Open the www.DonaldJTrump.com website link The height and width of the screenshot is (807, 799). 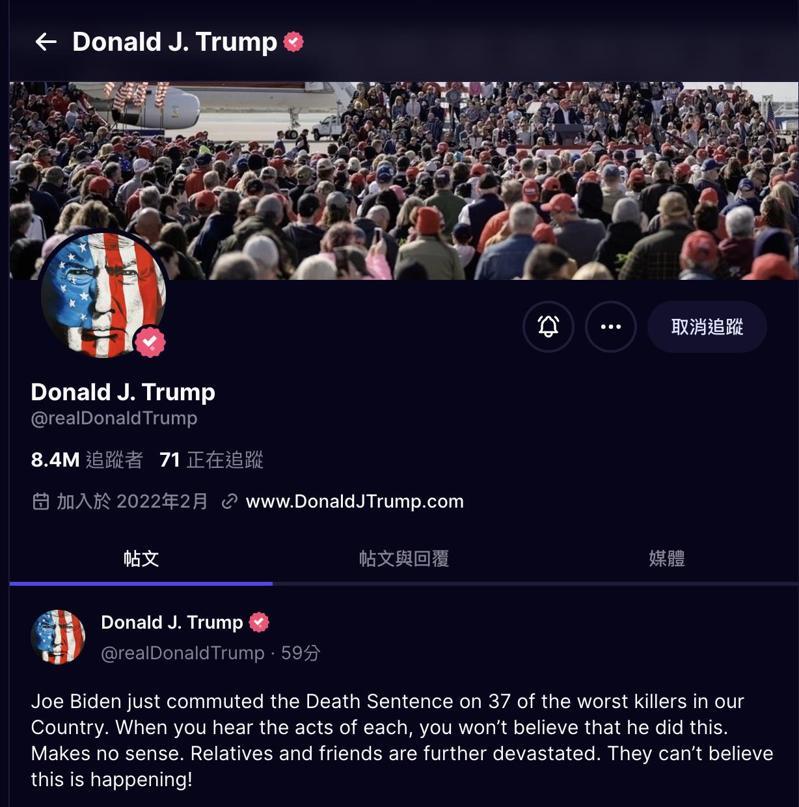(355, 501)
